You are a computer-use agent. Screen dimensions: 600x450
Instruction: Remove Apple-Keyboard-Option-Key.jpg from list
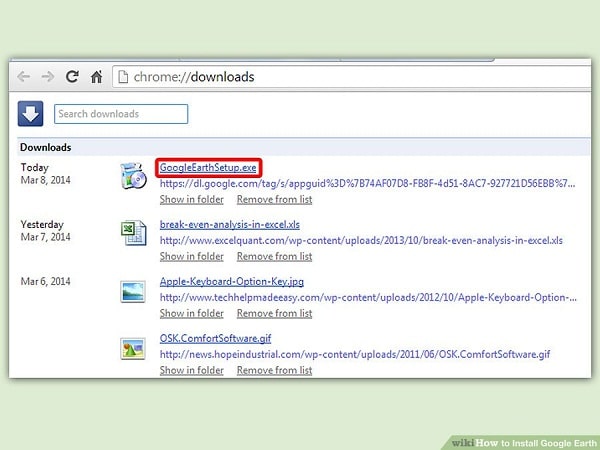(x=274, y=313)
